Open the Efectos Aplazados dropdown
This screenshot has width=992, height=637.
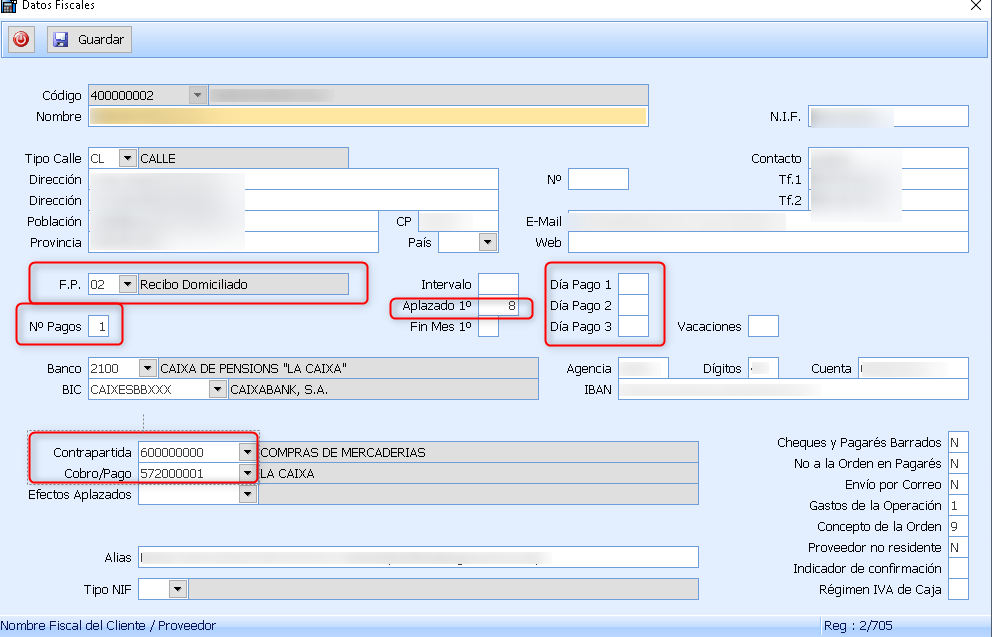tap(247, 494)
